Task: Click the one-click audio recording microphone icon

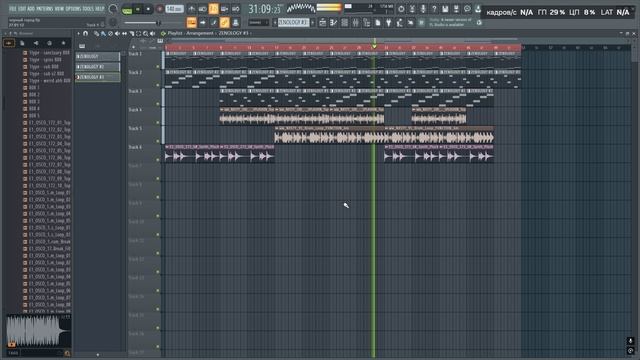Action: click(423, 9)
